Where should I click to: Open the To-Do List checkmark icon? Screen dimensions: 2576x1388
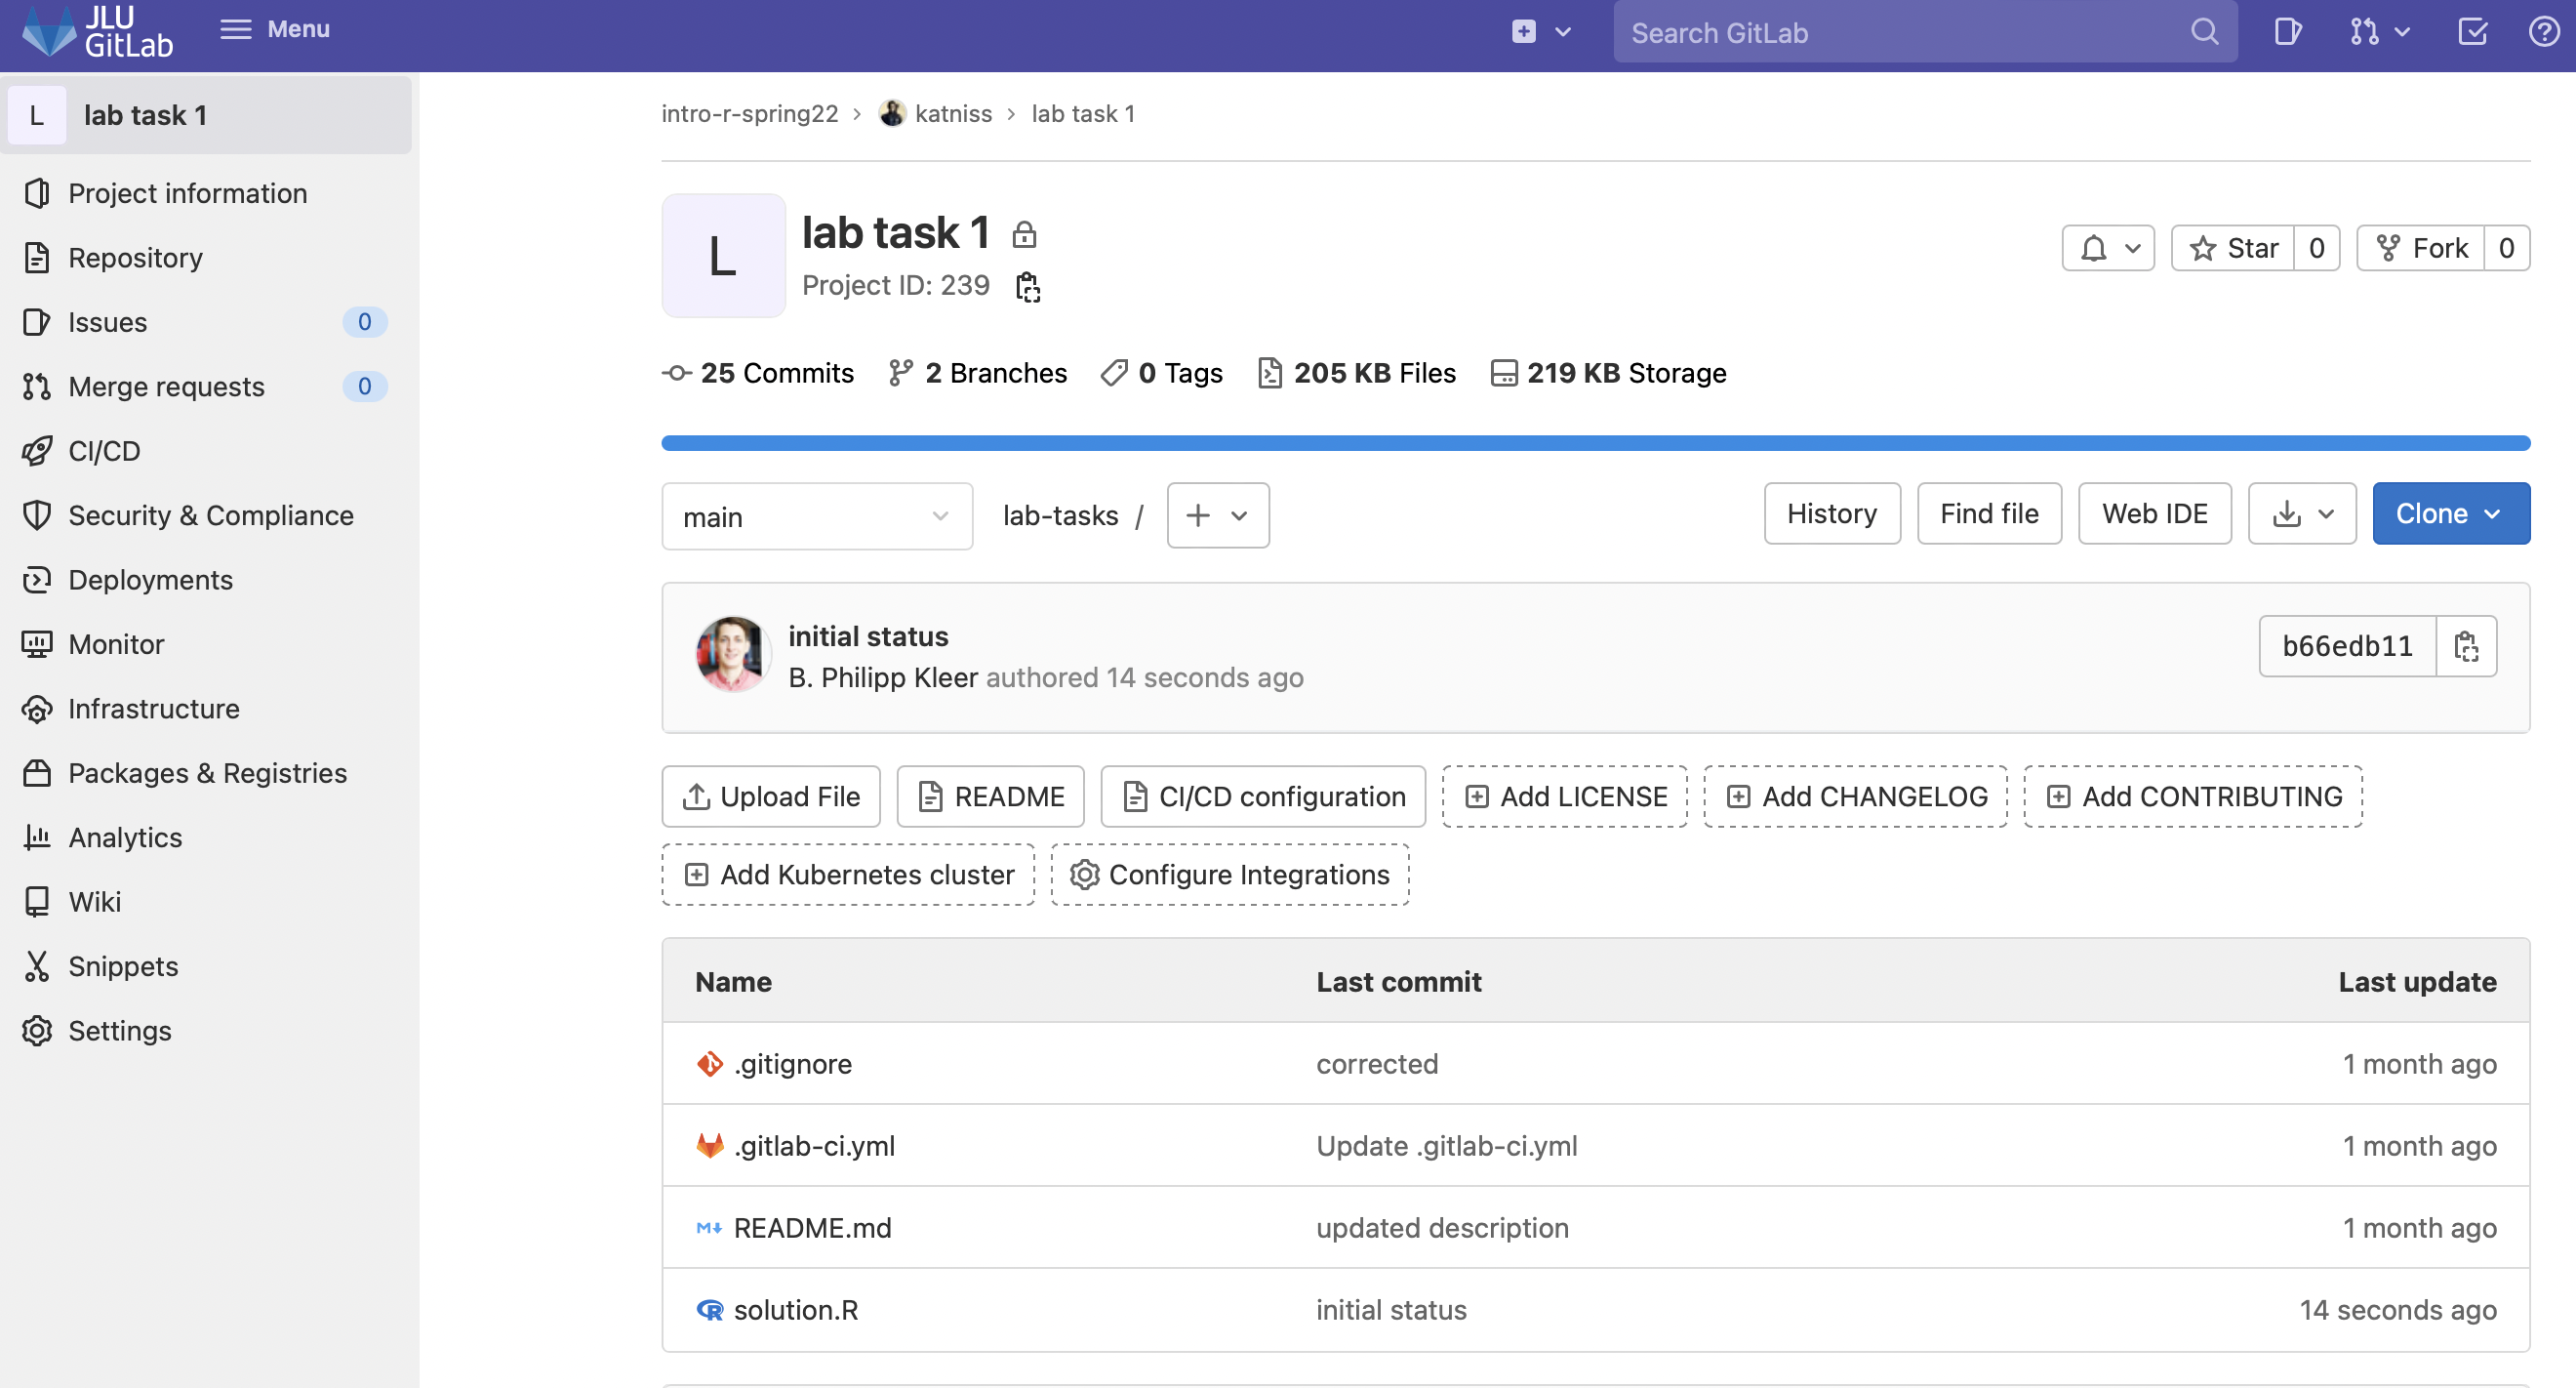pos(2472,32)
